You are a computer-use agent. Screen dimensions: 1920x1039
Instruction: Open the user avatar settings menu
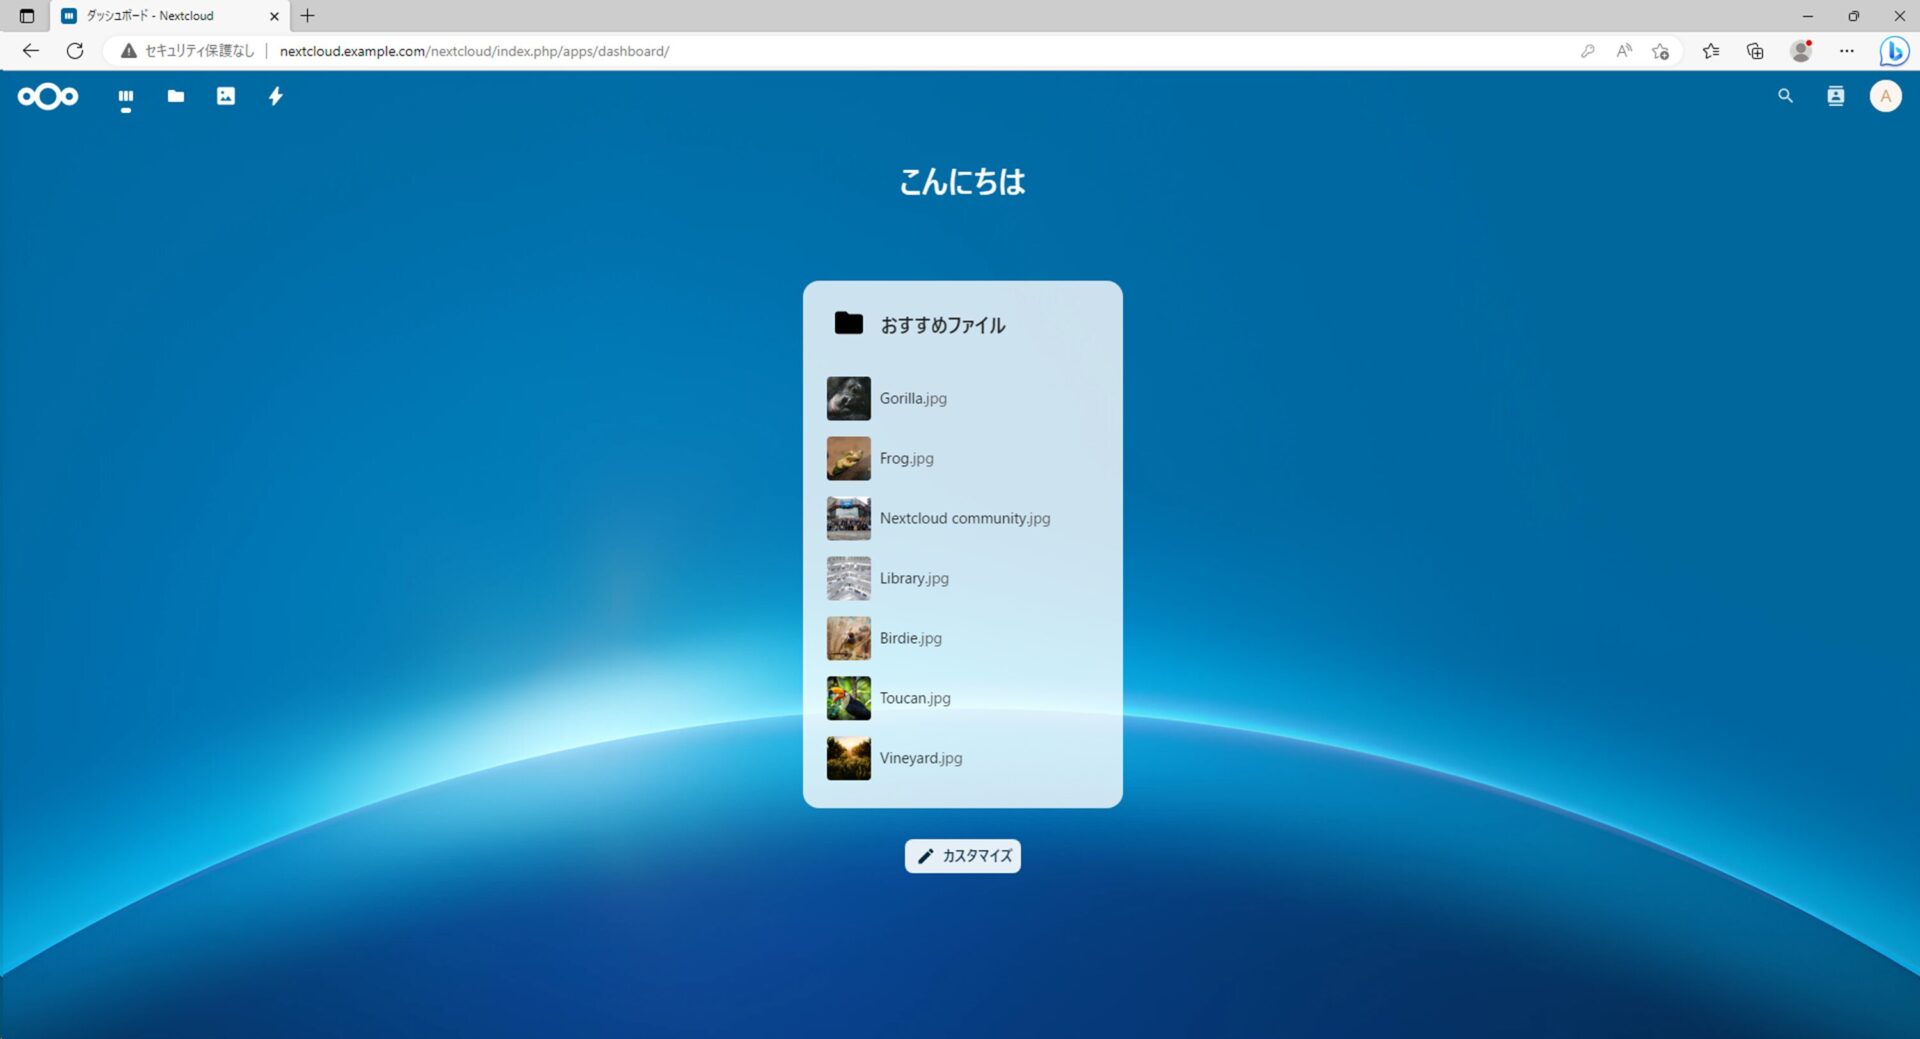coord(1885,96)
